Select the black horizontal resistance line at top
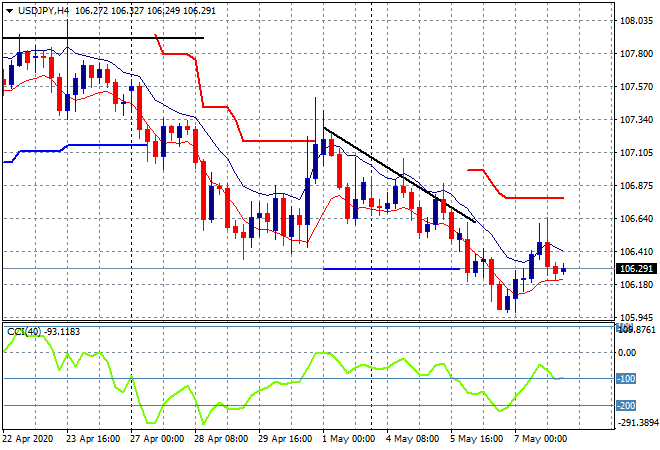Viewport: 660px width, 450px height. (x=103, y=38)
